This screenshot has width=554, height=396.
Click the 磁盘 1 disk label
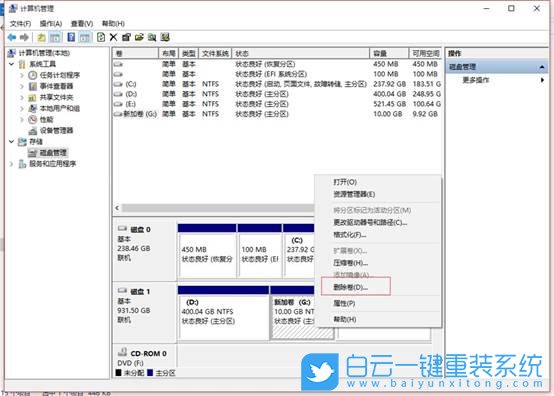141,291
